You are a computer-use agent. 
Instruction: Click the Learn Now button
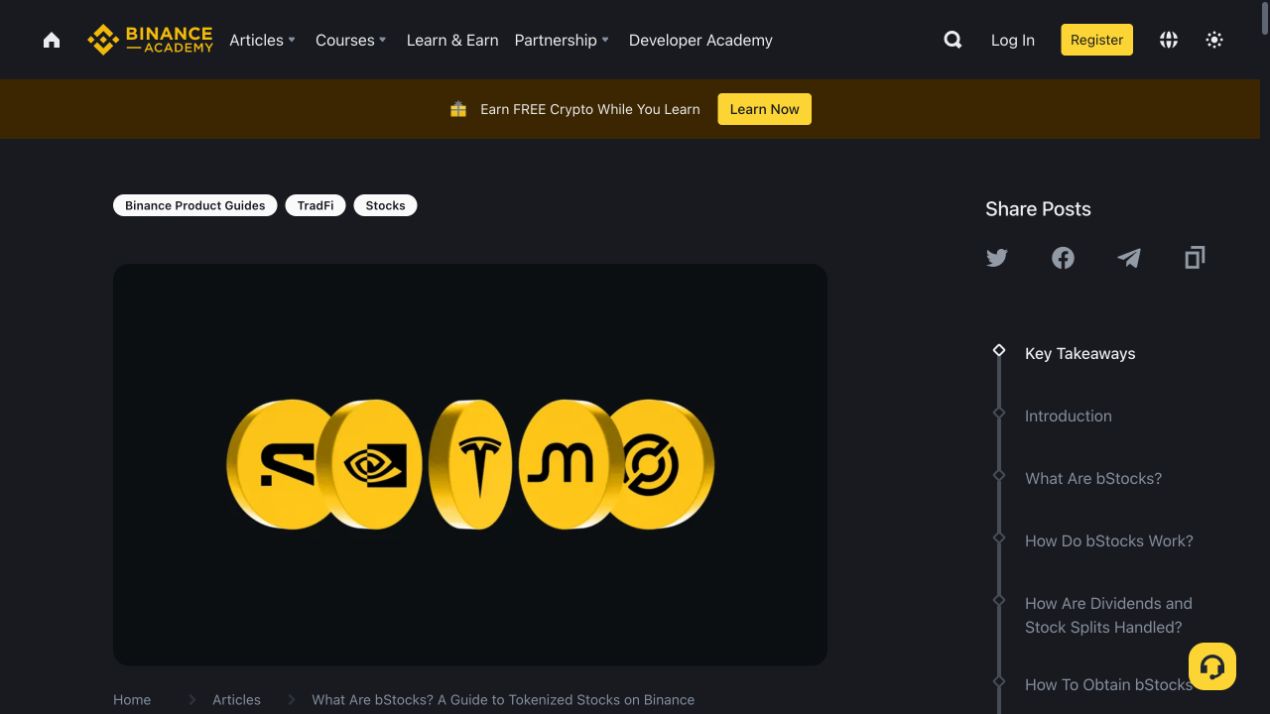click(764, 109)
